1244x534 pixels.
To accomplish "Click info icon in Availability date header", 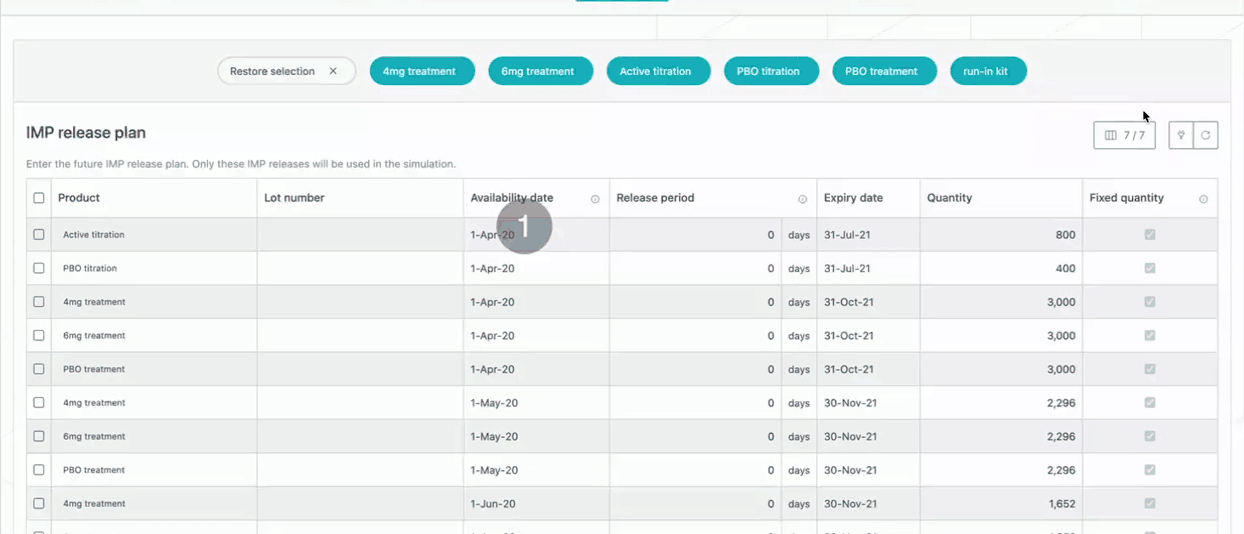I will pyautogui.click(x=595, y=199).
